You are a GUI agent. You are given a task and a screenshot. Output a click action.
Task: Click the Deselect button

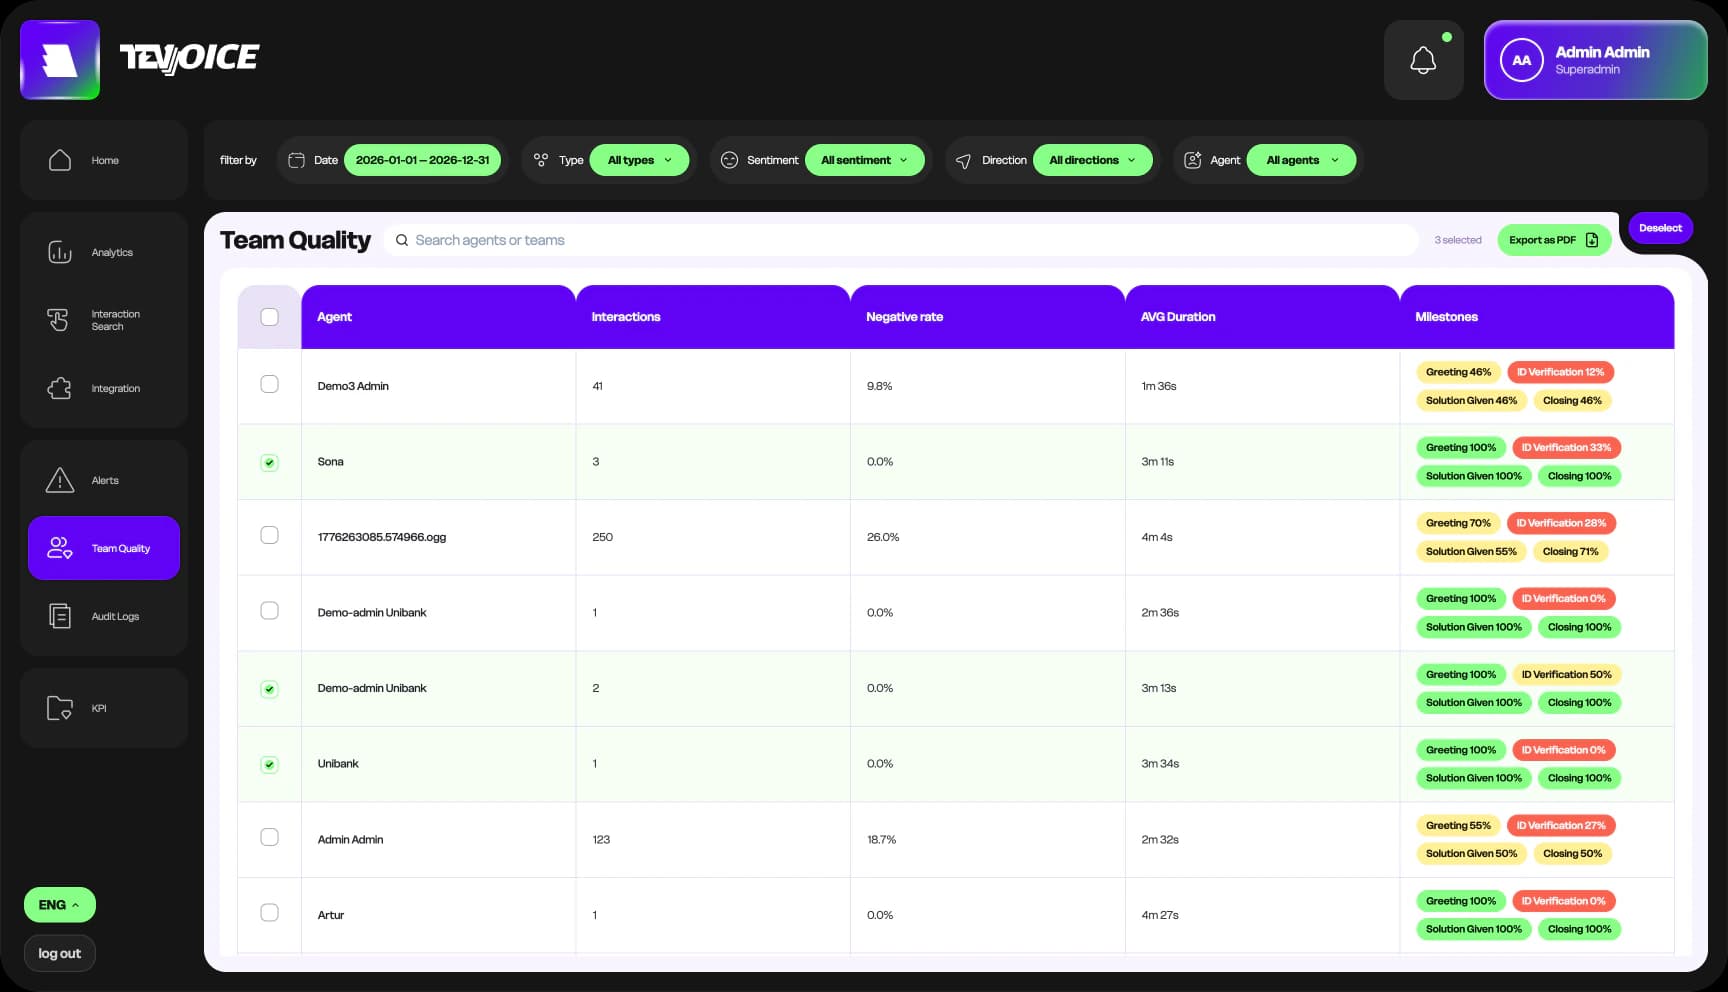click(x=1660, y=228)
